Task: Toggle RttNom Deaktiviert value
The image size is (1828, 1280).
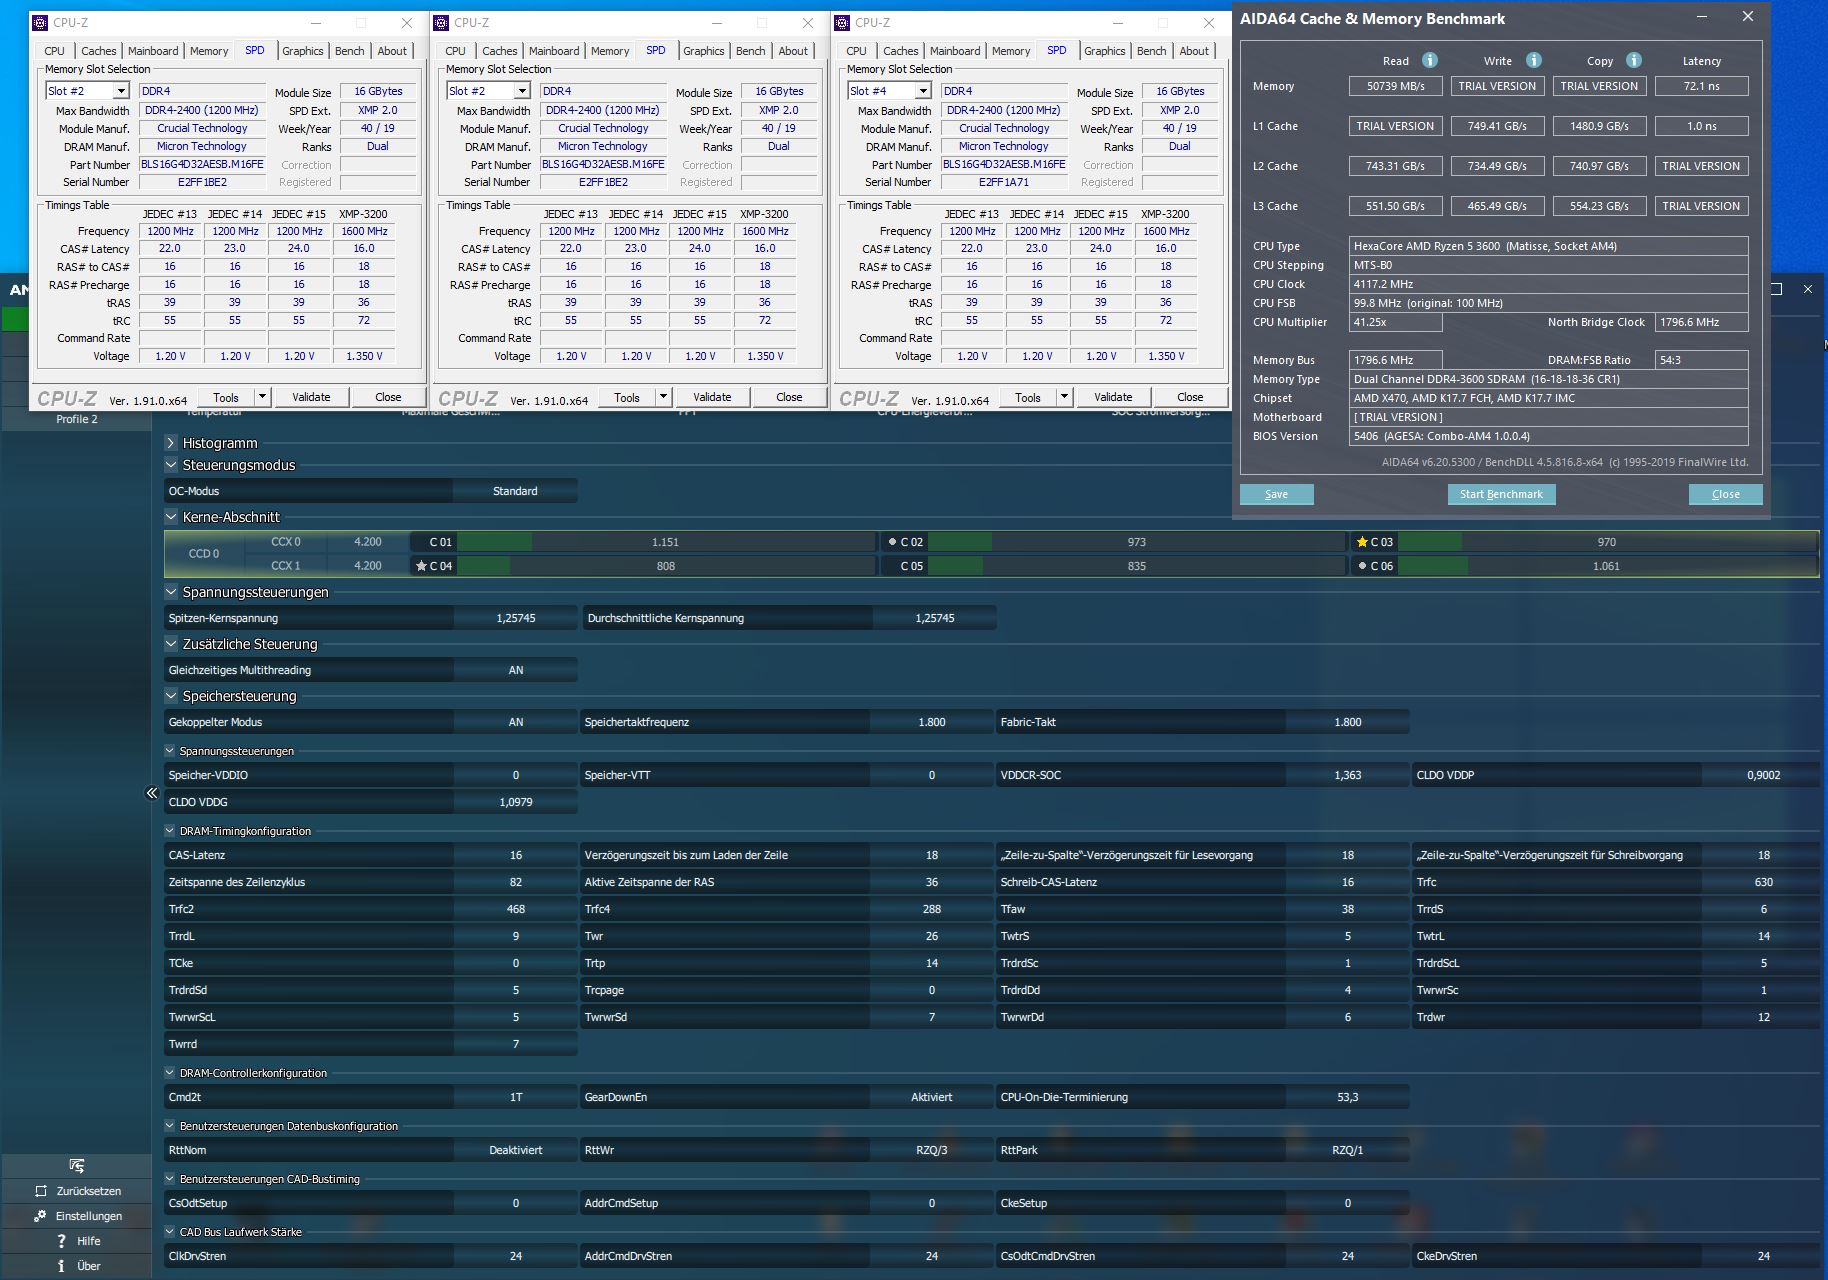Action: pyautogui.click(x=515, y=1150)
